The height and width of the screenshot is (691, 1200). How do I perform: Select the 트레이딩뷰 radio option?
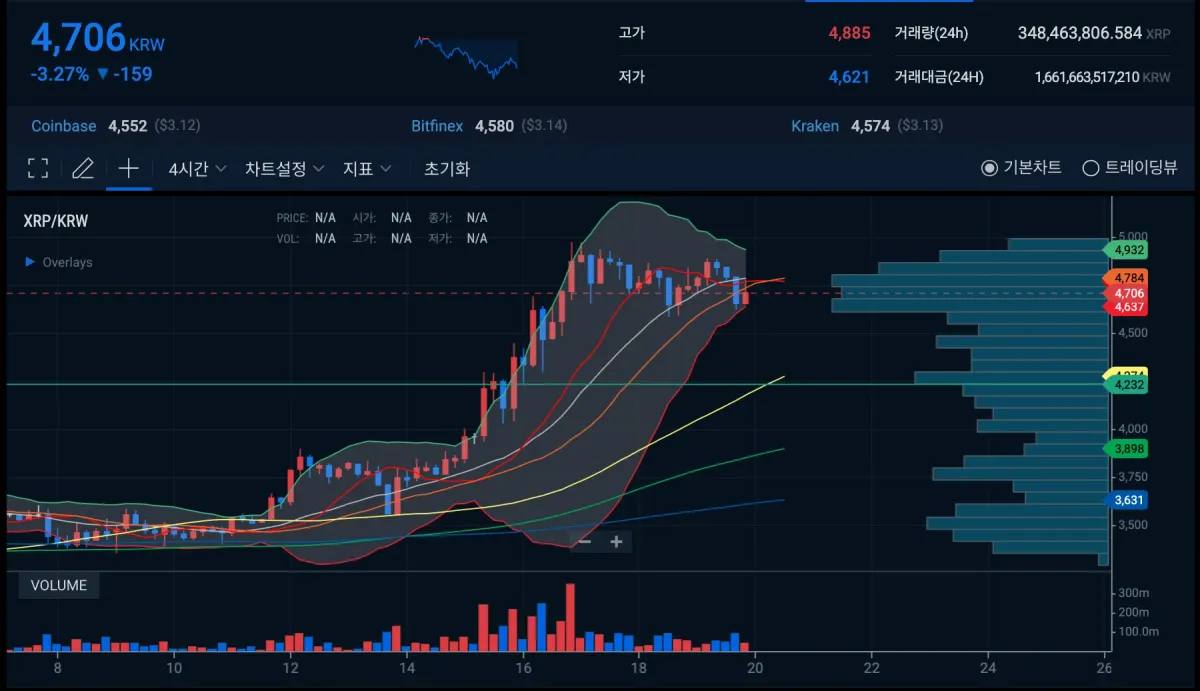[x=1130, y=168]
